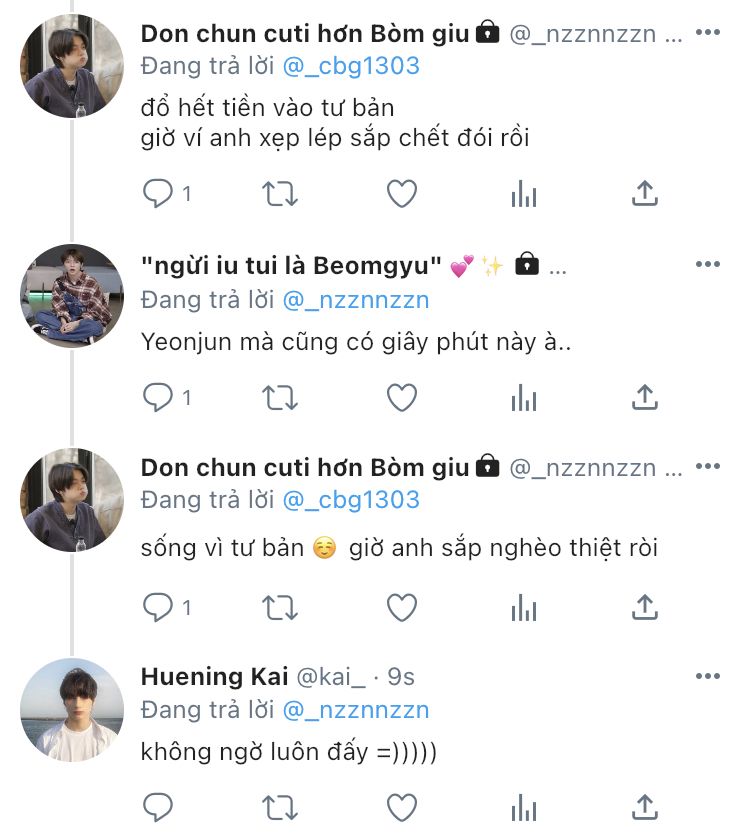The width and height of the screenshot is (750, 839).
Task: View analytics of the Yeonjun tweet
Action: [x=524, y=398]
